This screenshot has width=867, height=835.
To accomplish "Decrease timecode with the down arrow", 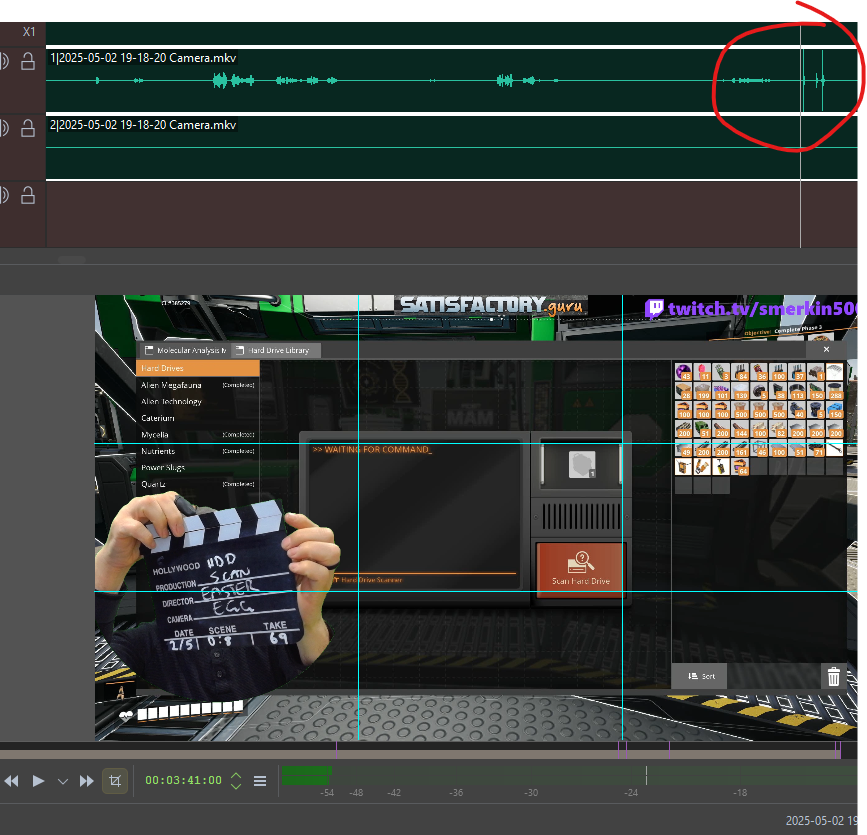I will [x=236, y=786].
